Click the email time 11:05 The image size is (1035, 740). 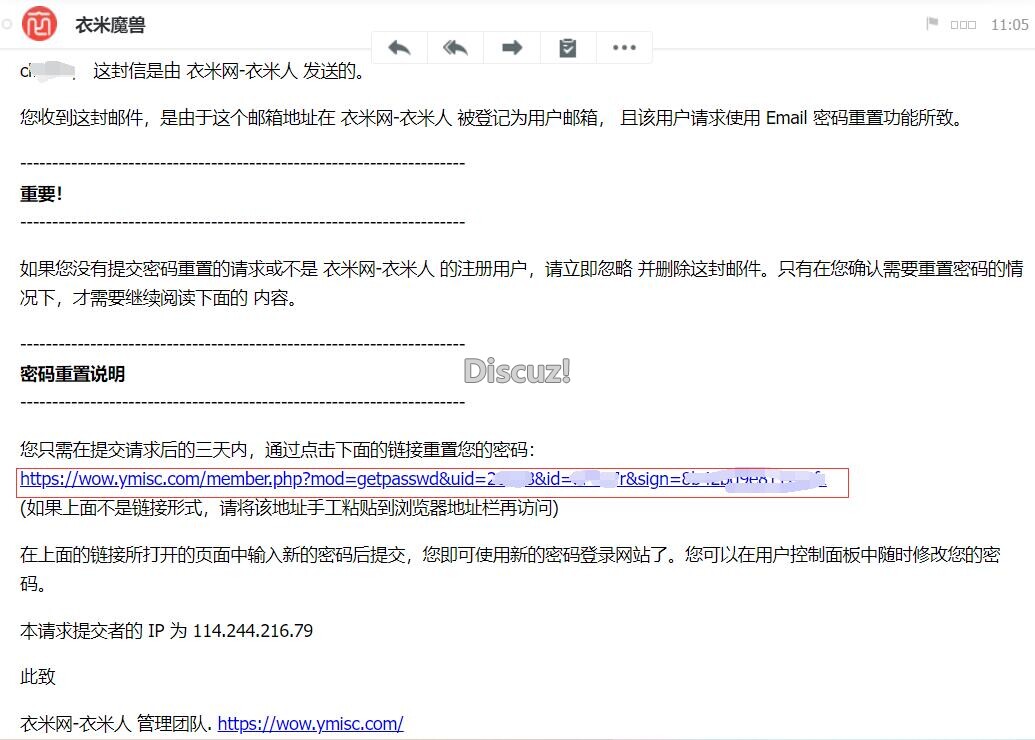click(1009, 24)
